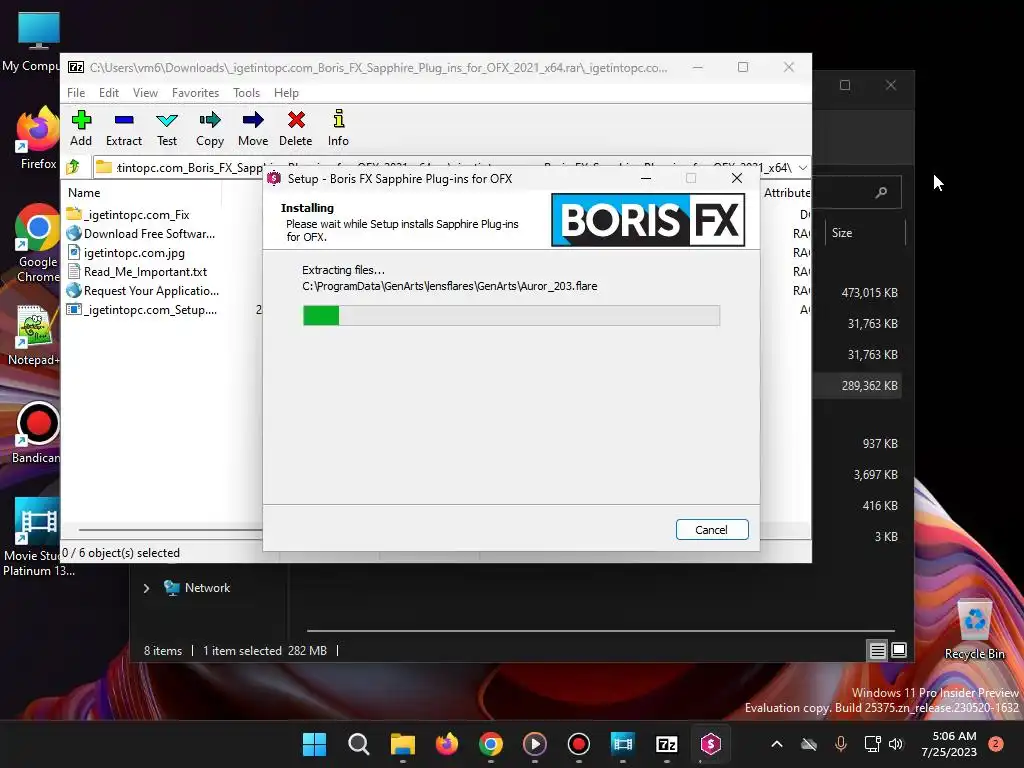This screenshot has width=1024, height=768.
Task: Open the View menu in 7-Zip
Action: pyautogui.click(x=145, y=93)
